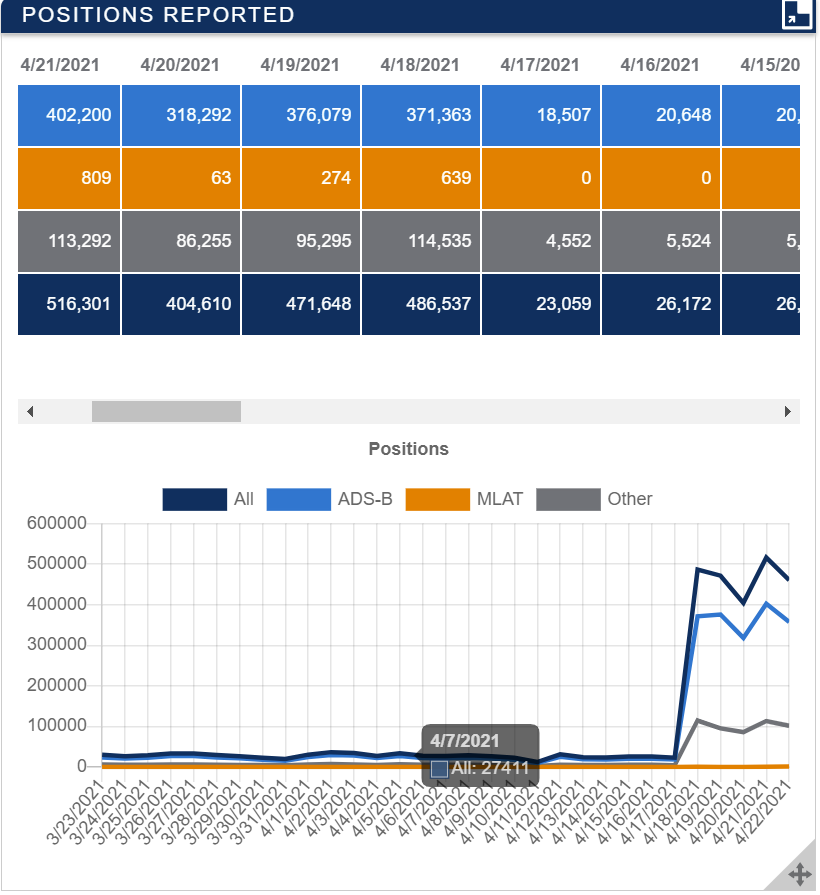The width and height of the screenshot is (820, 895).
Task: Click the 'POSITIONS REPORTED' panel title
Action: pyautogui.click(x=158, y=15)
